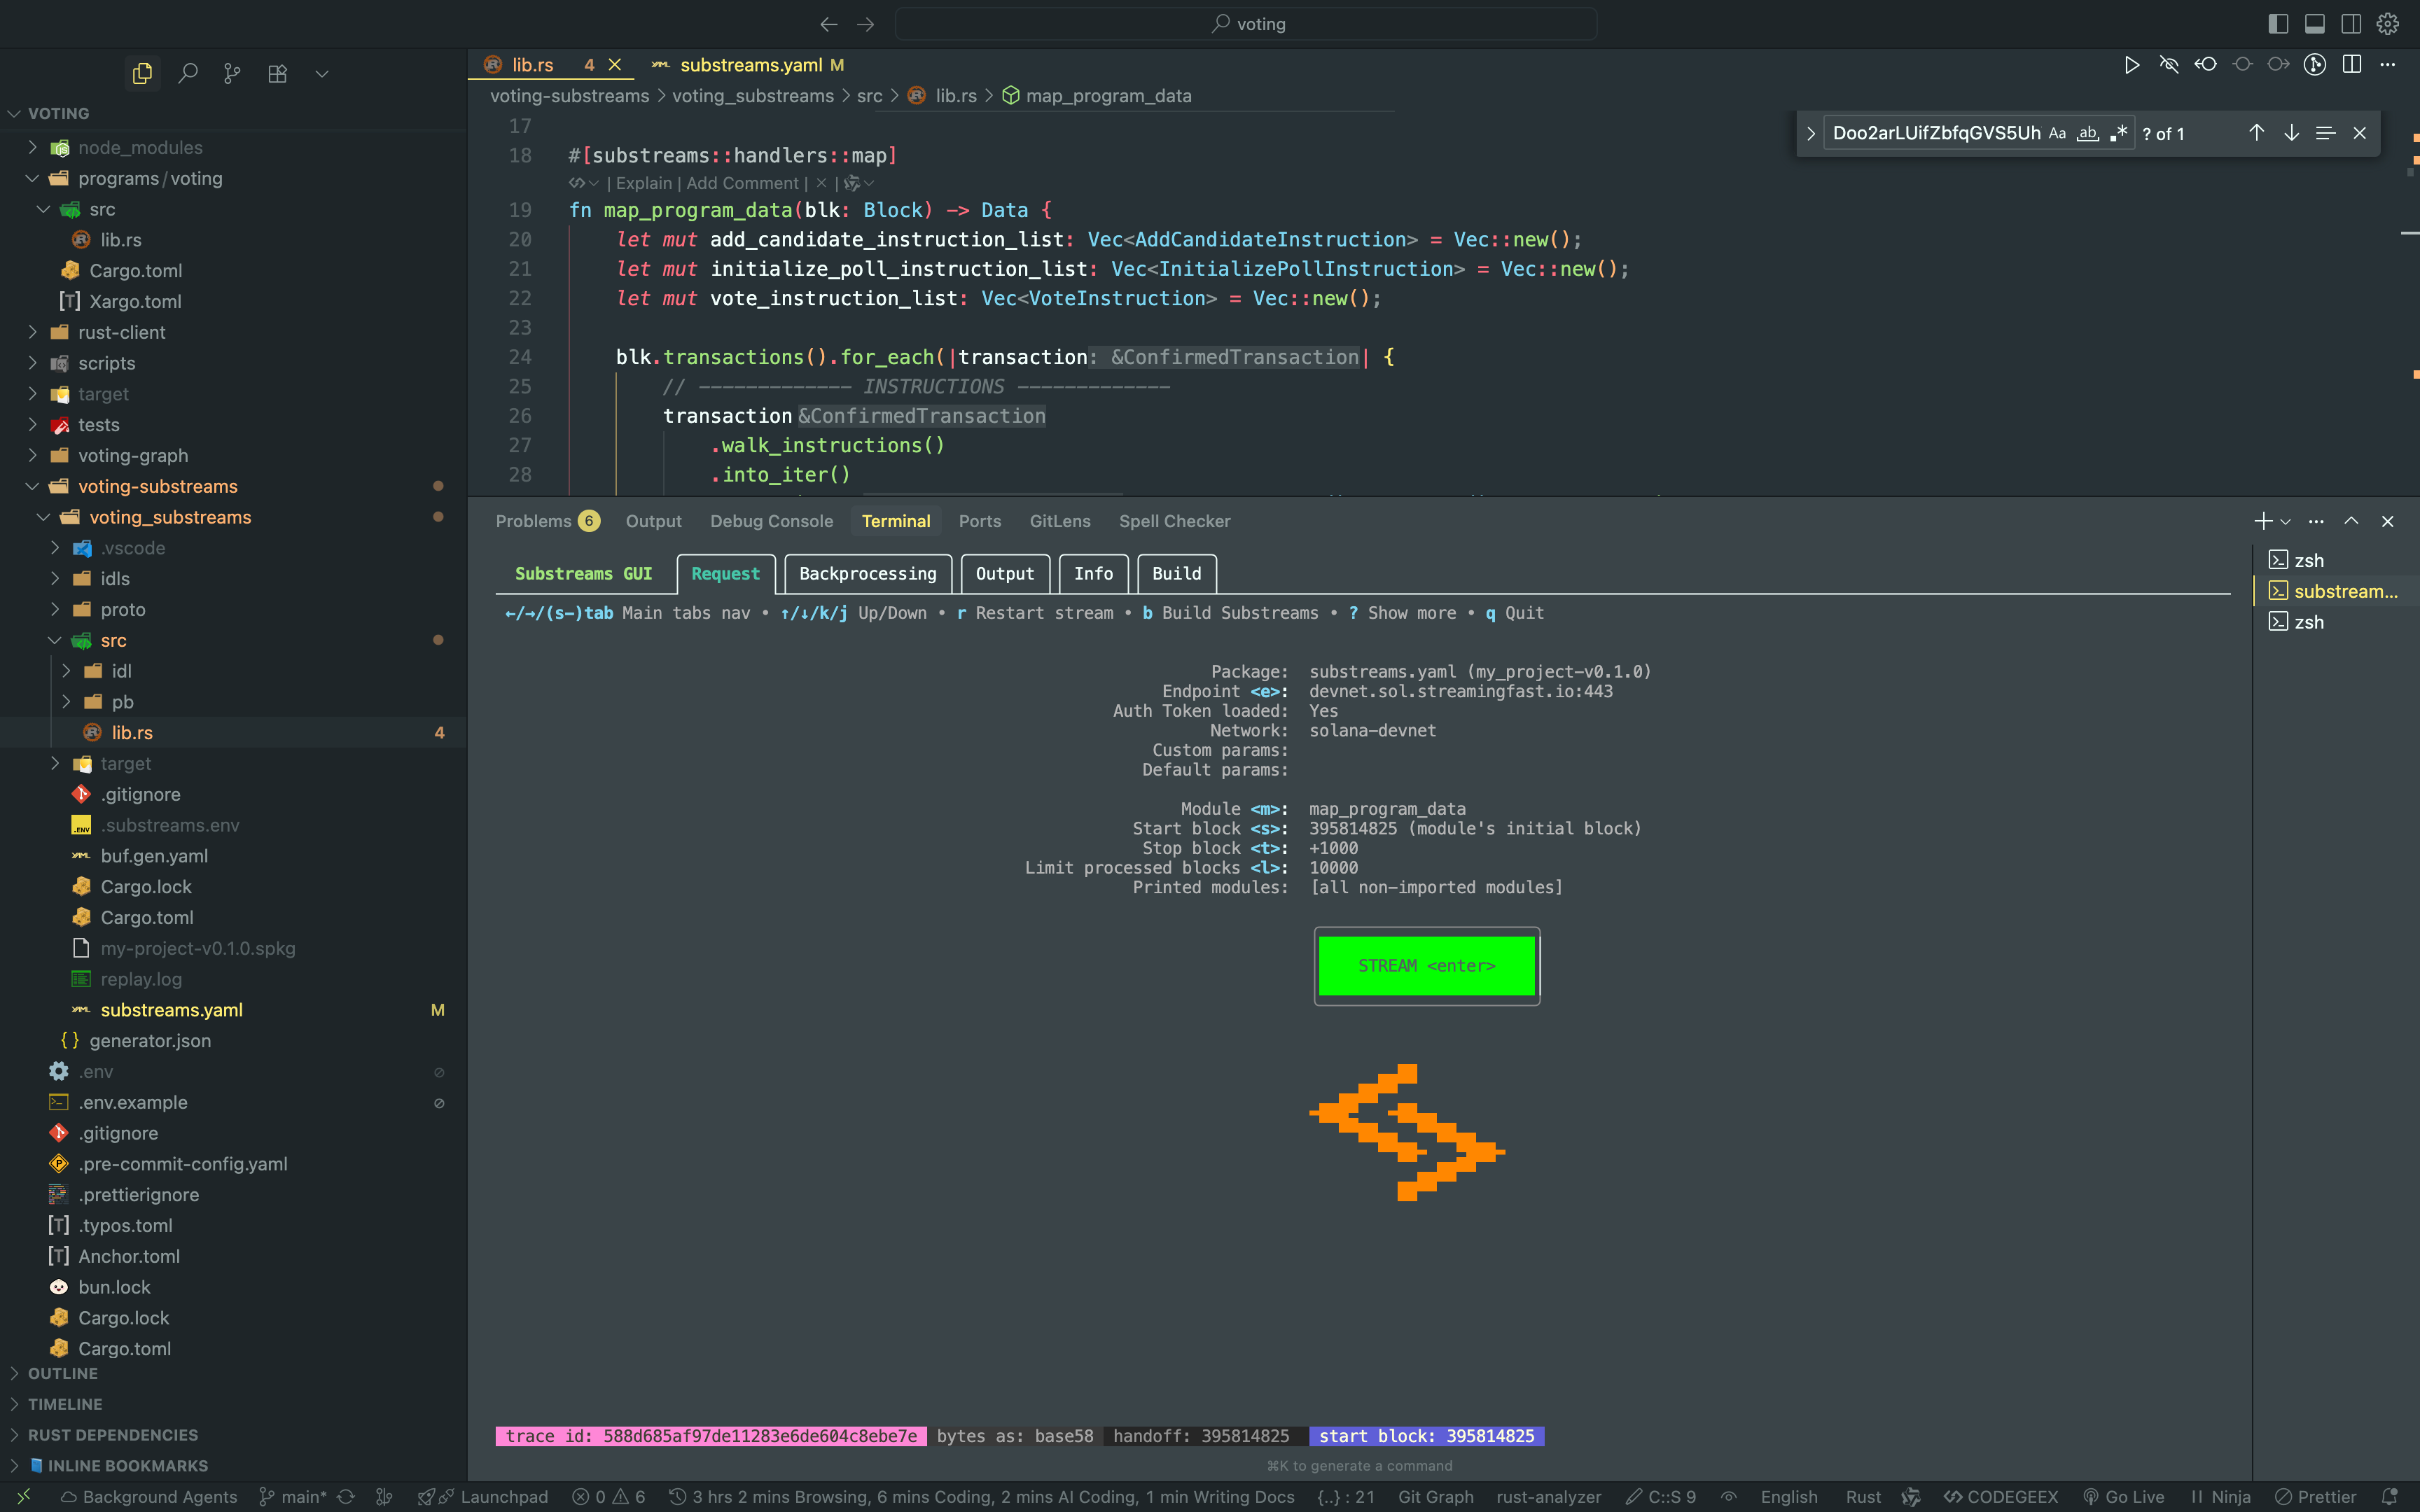Switch to the lib.rs editor tab
Screen dimensions: 2420x1512
tap(532, 65)
